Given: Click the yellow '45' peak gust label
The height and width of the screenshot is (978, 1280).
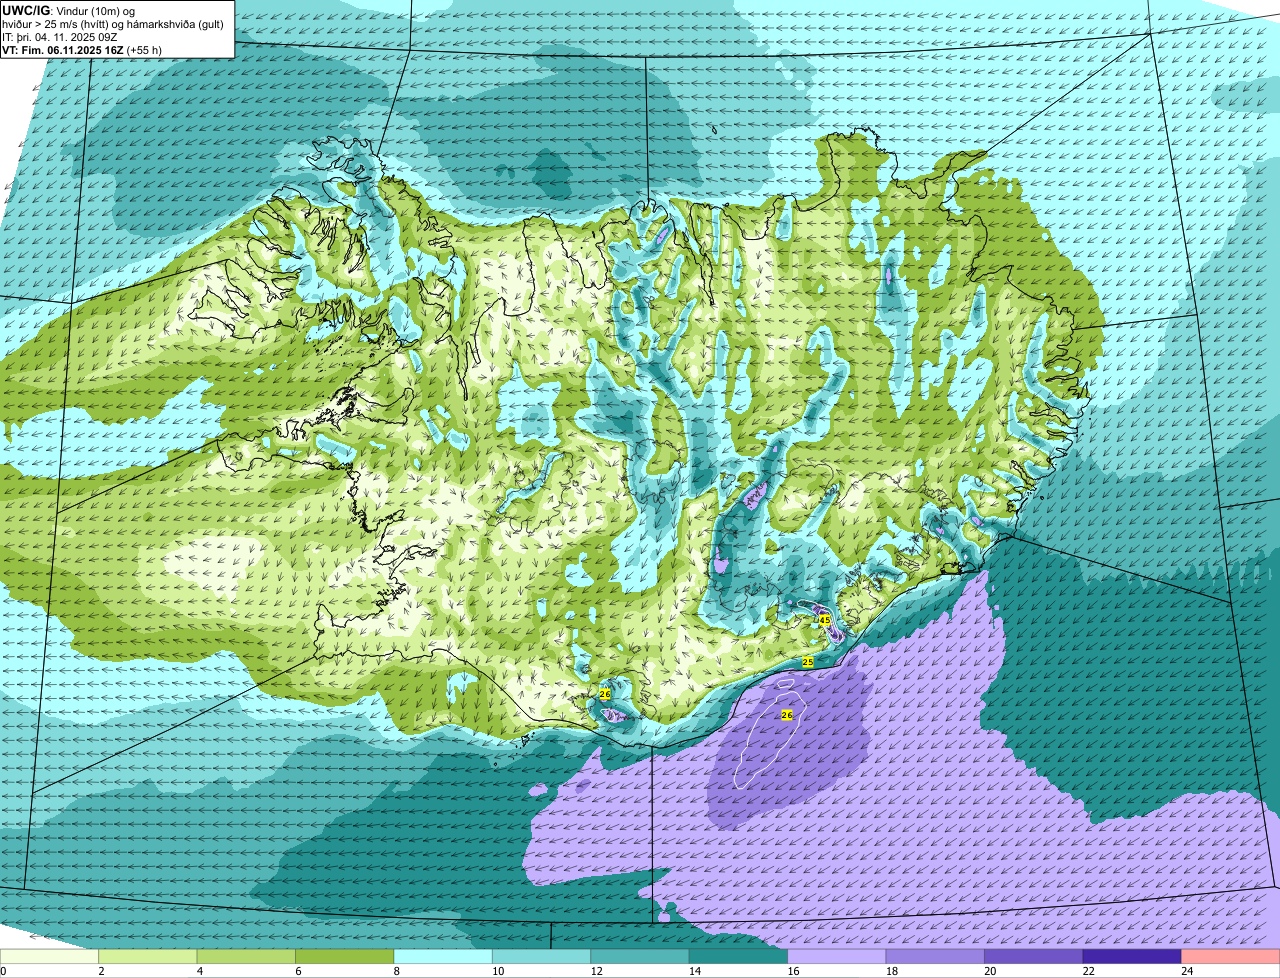Looking at the screenshot, I should [825, 620].
